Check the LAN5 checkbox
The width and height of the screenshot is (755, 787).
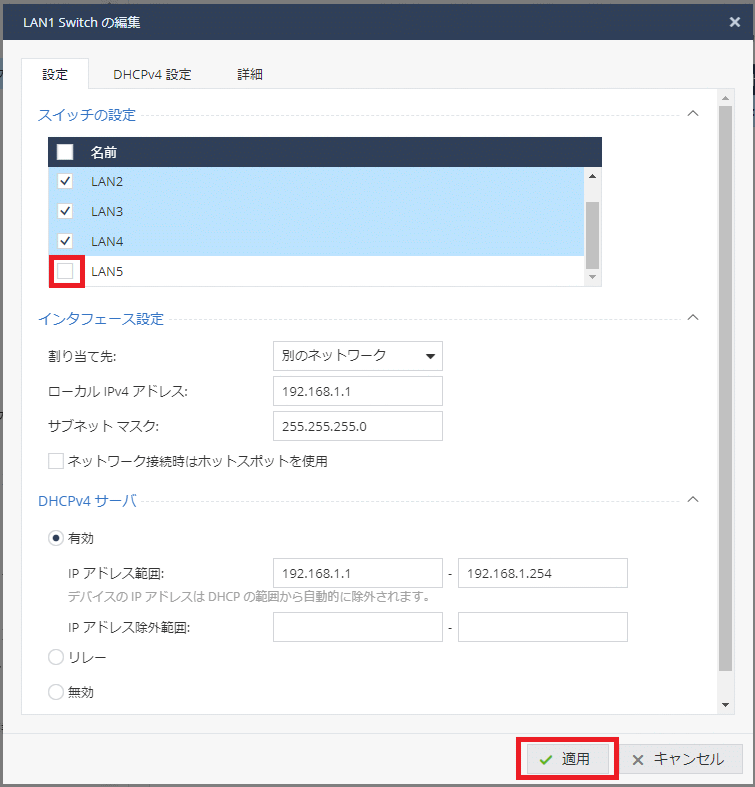pyautogui.click(x=65, y=271)
